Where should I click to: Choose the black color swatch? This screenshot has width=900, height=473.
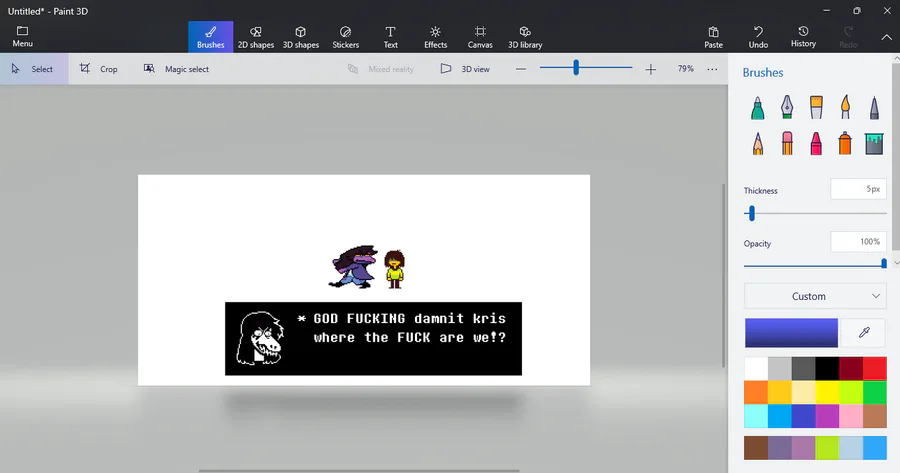[827, 369]
